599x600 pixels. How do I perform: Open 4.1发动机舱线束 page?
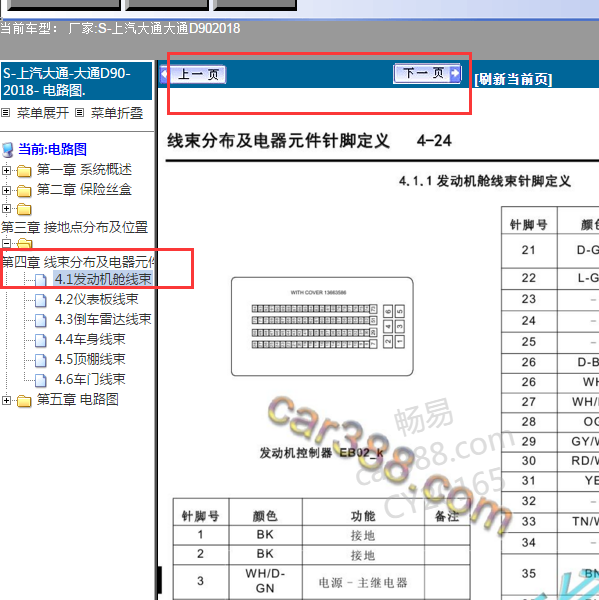103,279
